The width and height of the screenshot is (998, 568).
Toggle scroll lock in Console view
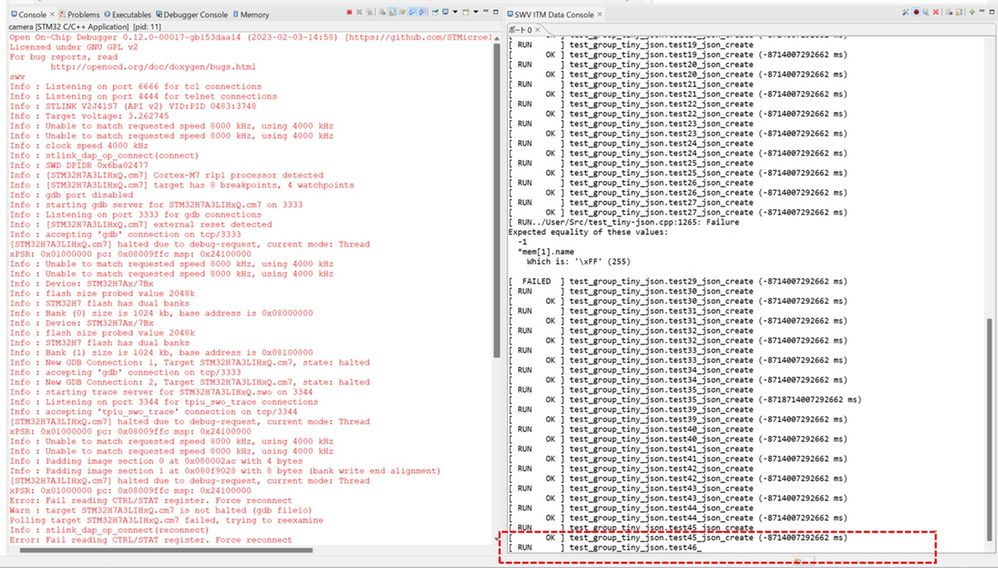393,12
